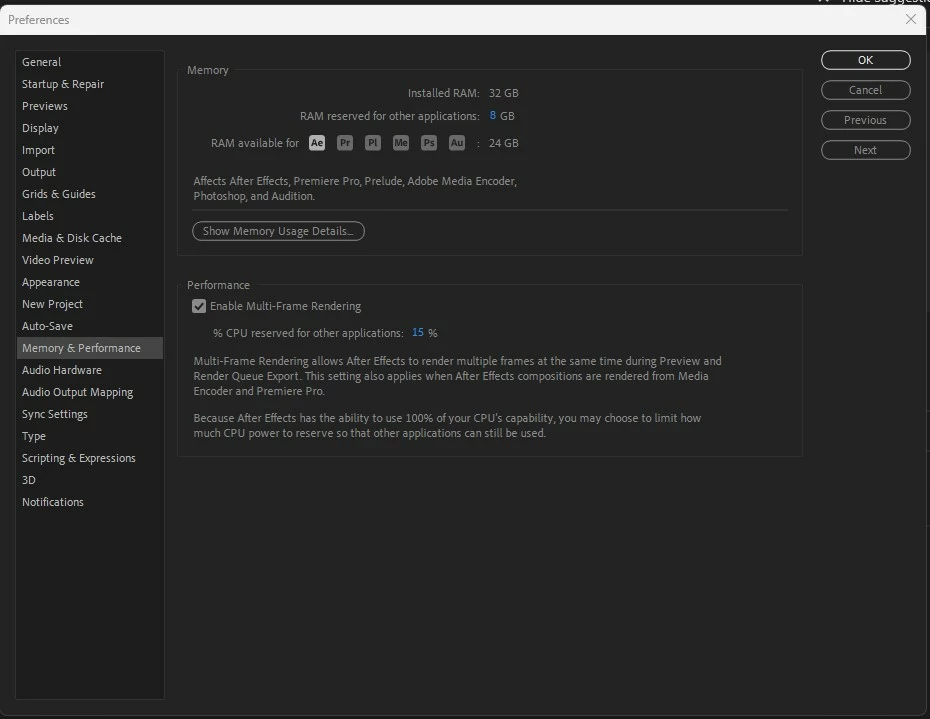930x719 pixels.
Task: Disable the Enable Multi-Frame Rendering checkbox
Action: pyautogui.click(x=199, y=306)
